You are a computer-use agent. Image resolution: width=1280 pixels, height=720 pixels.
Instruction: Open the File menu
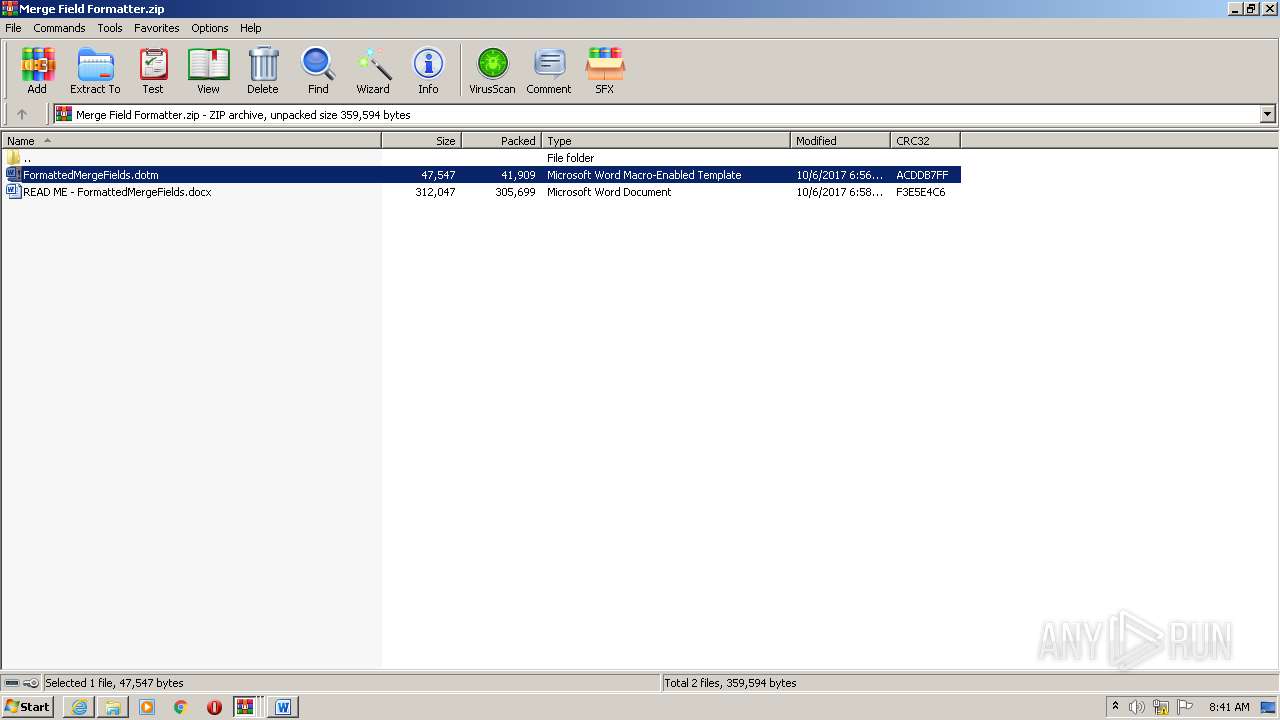pyautogui.click(x=13, y=28)
